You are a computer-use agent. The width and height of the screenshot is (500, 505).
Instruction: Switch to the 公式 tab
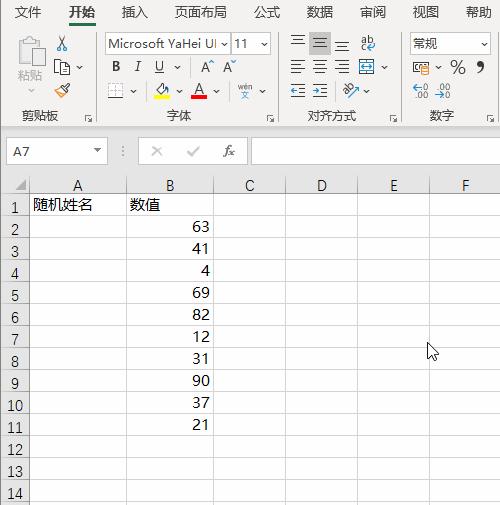(267, 12)
